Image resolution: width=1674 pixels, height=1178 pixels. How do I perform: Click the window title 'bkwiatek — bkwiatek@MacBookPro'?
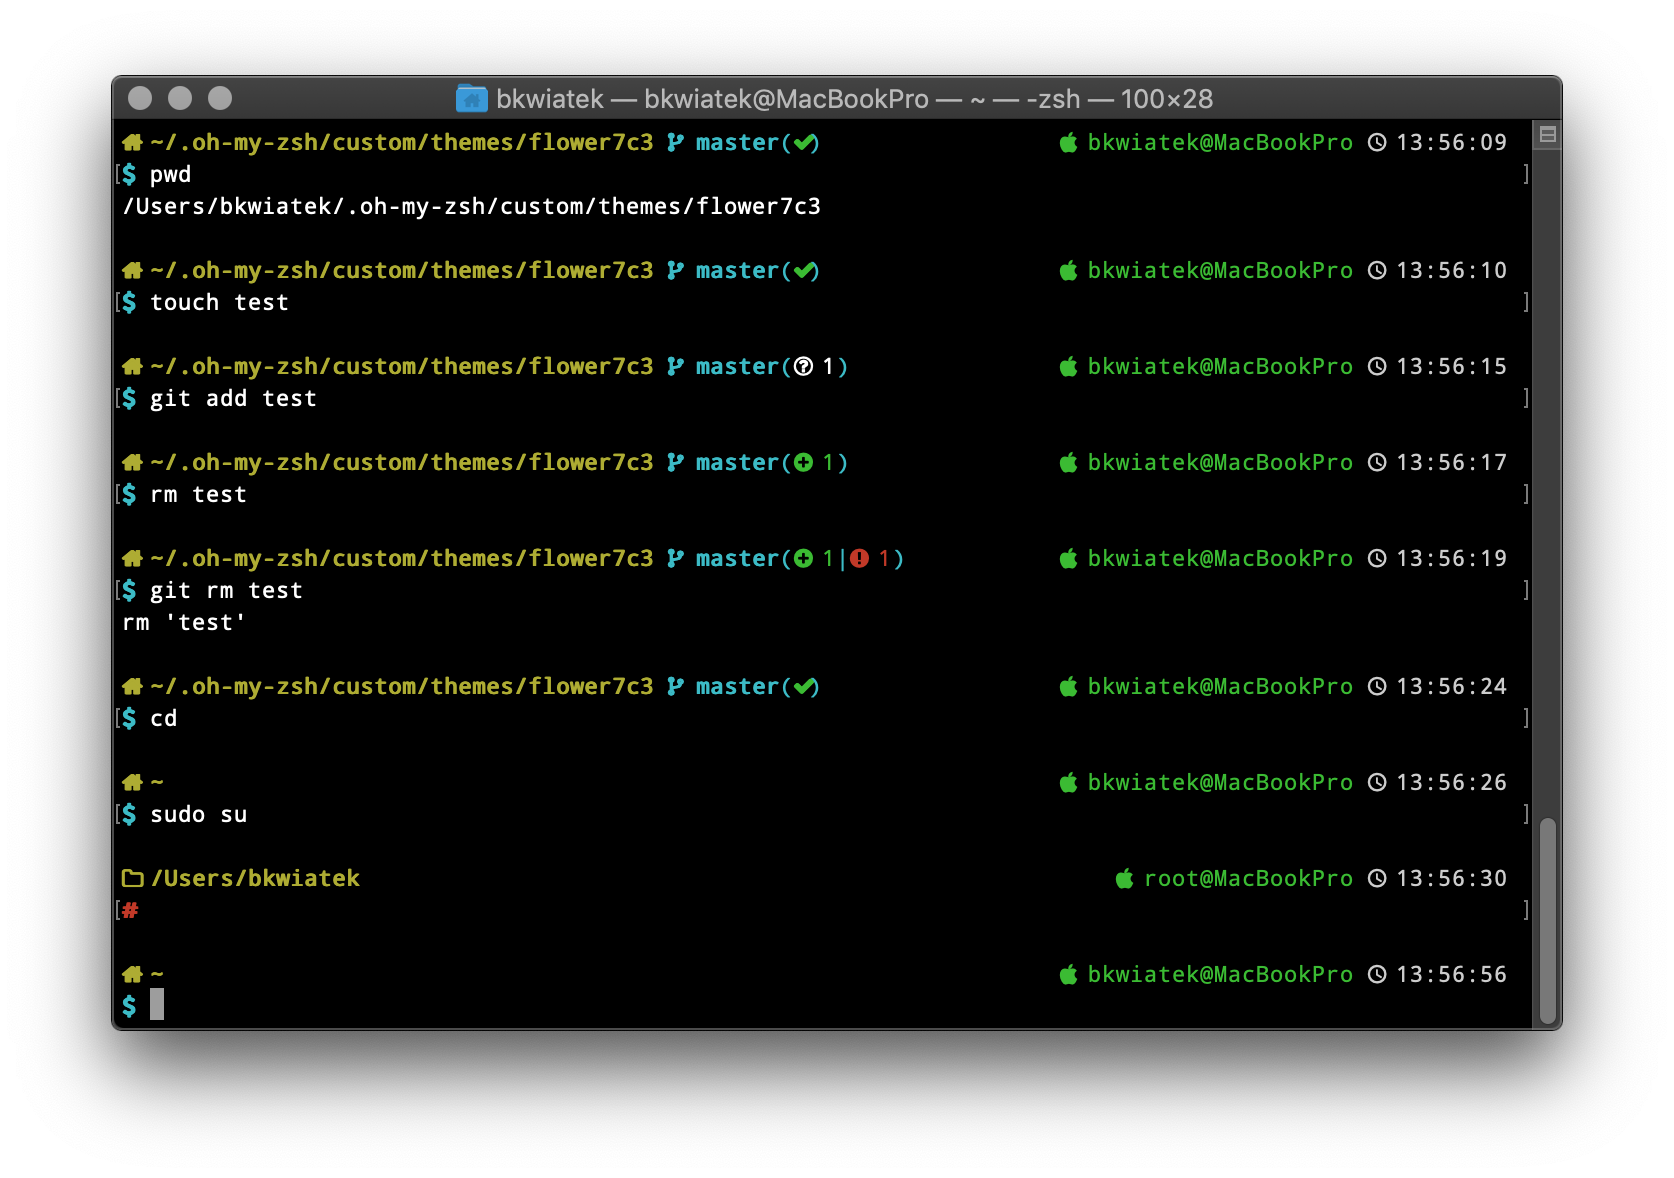[x=712, y=98]
